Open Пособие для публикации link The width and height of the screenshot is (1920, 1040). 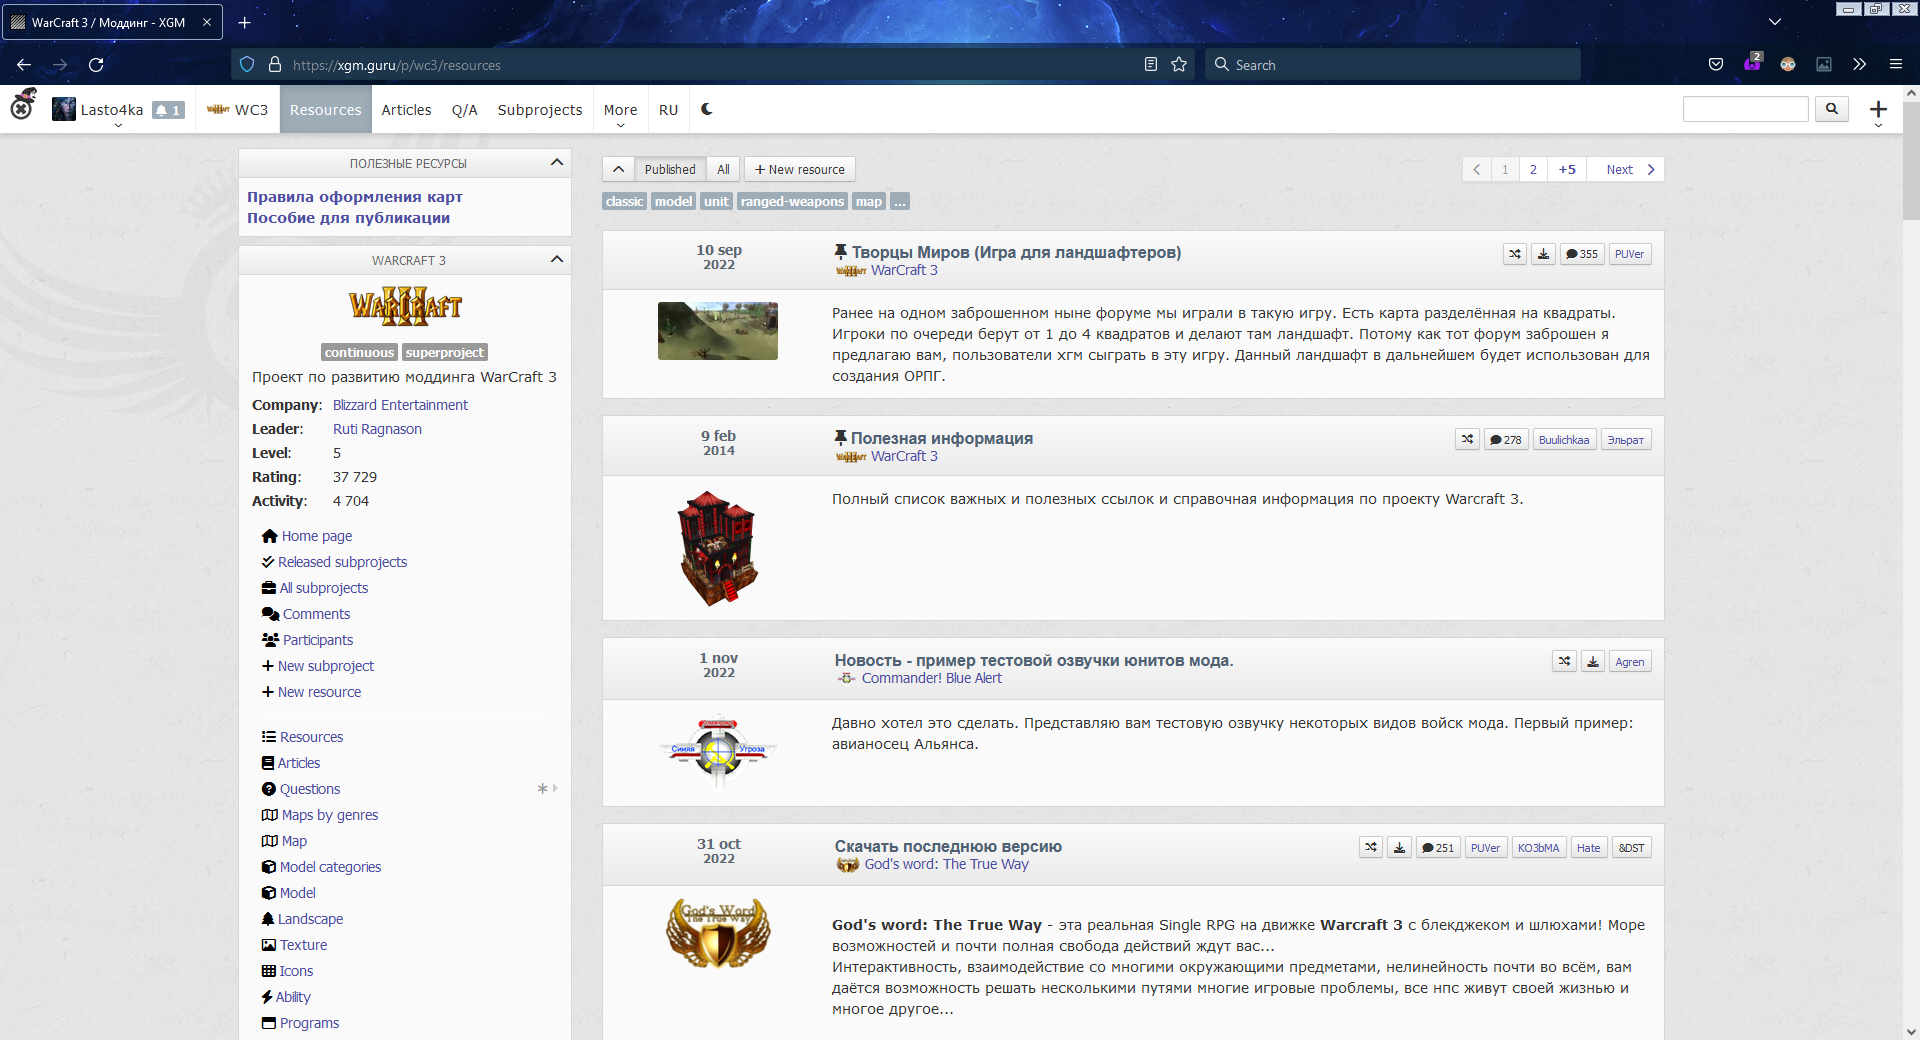pyautogui.click(x=348, y=218)
